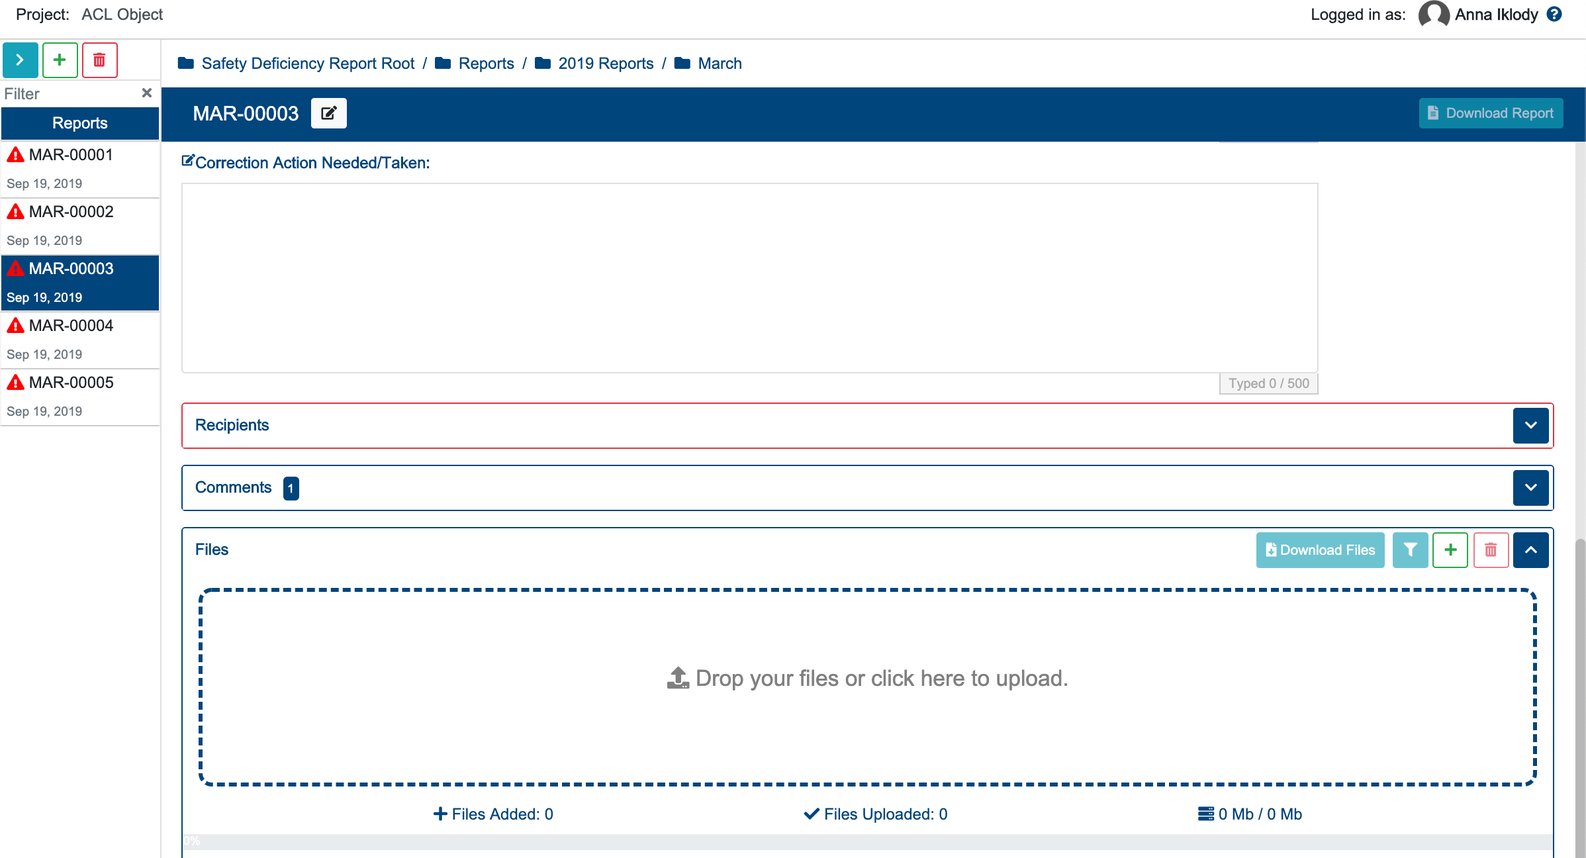Add a file with the green plus in Files

(x=1450, y=550)
